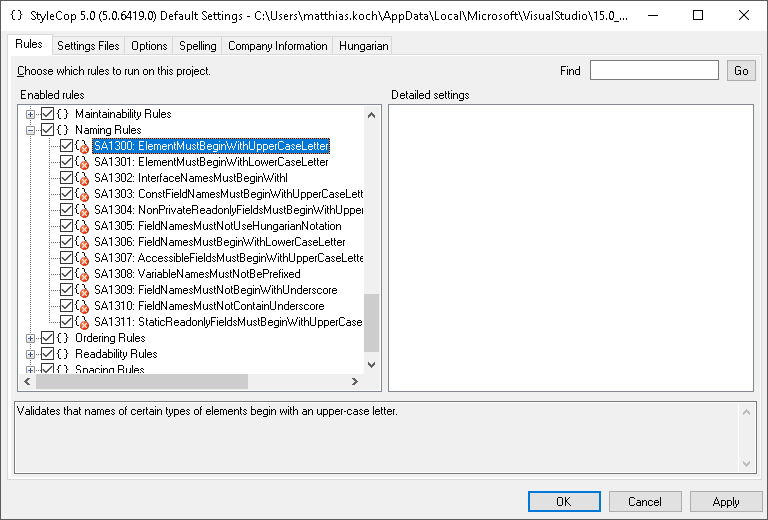
Task: Expand the Maintainability Rules node
Action: 30,115
